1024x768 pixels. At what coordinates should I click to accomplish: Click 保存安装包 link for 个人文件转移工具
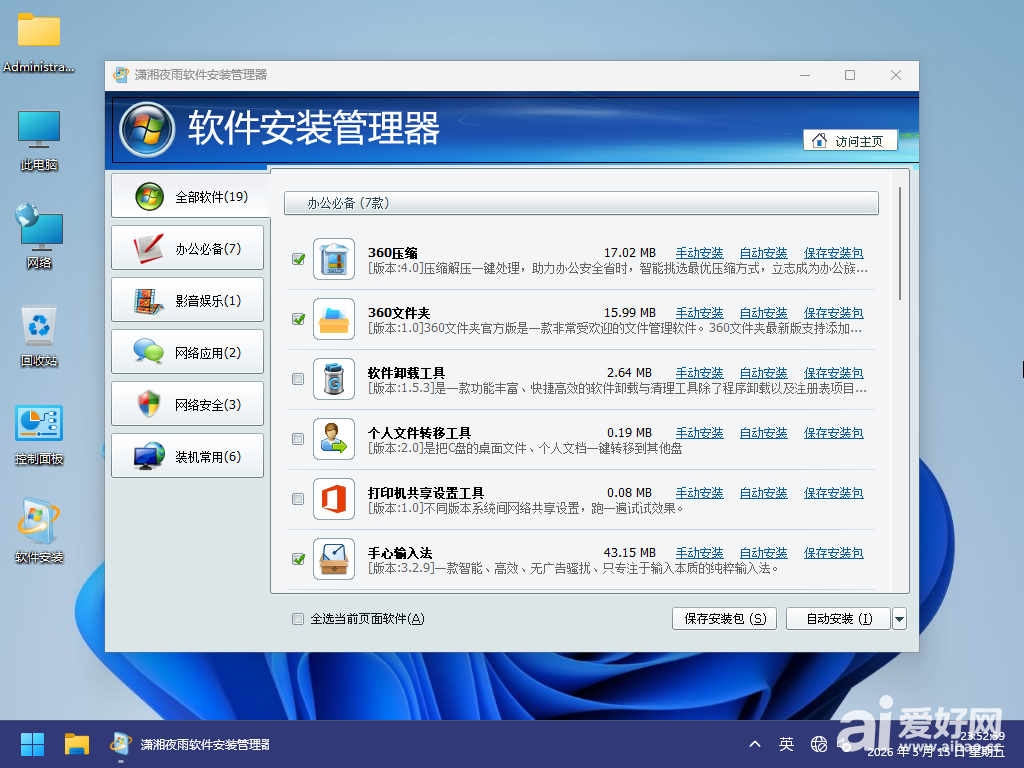pyautogui.click(x=833, y=434)
